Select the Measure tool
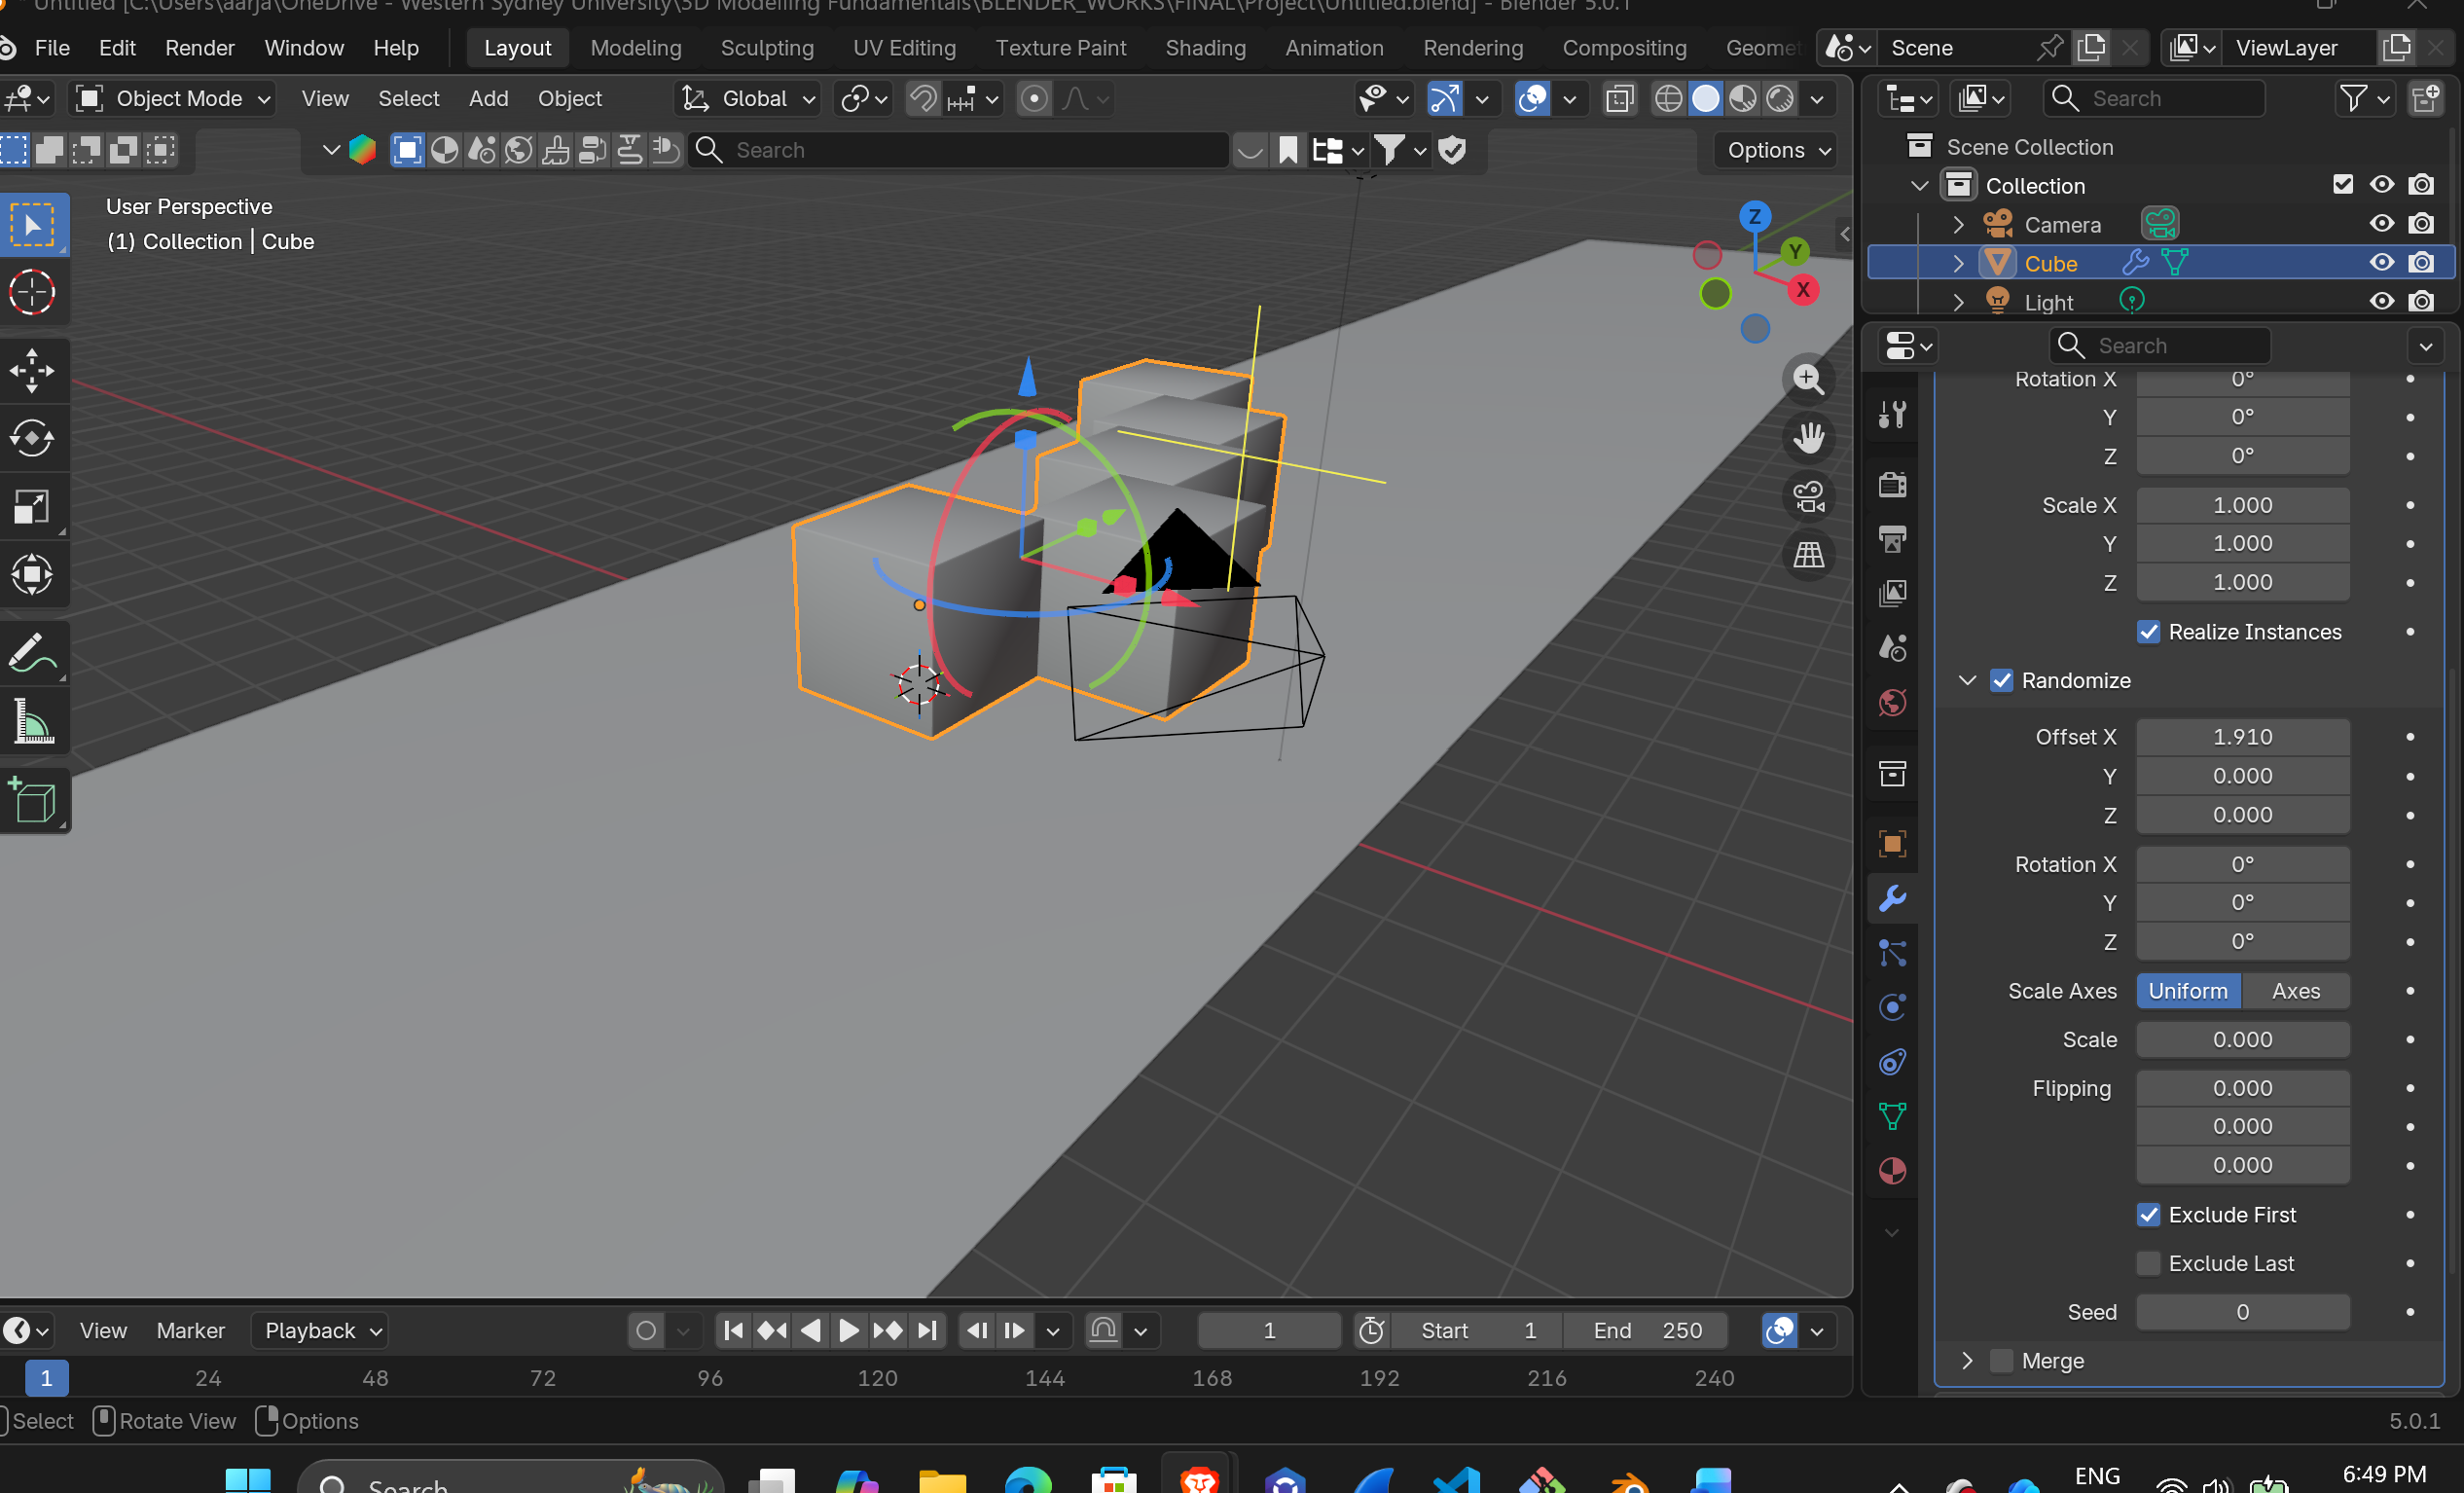The image size is (2464, 1493). (33, 721)
